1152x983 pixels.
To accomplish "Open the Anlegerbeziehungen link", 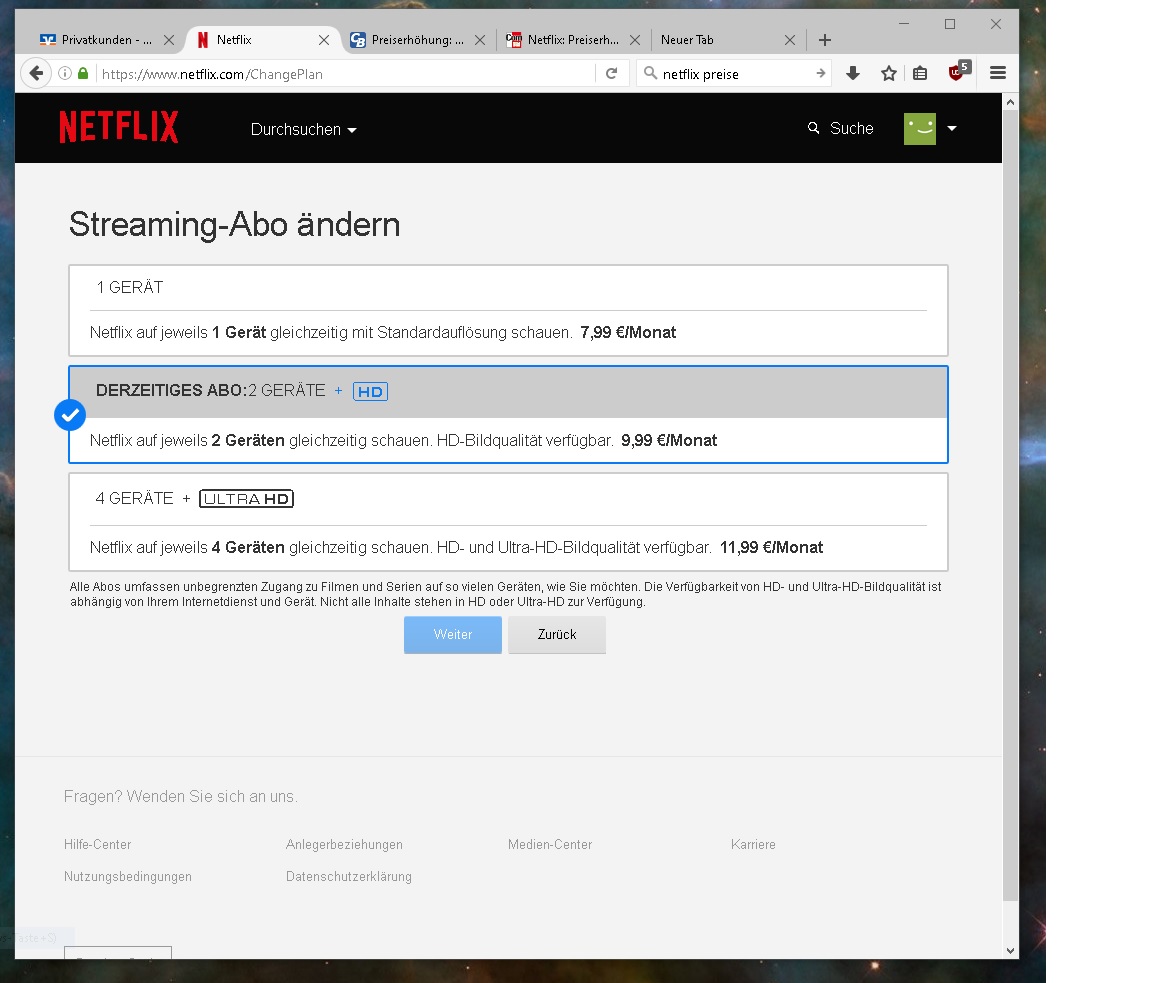I will coord(344,844).
